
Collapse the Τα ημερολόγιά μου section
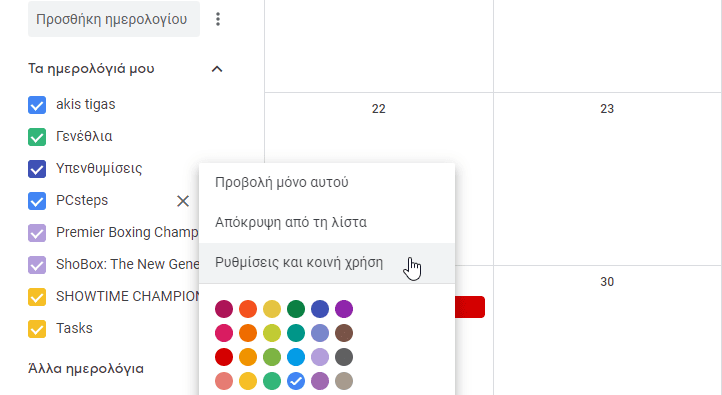pyautogui.click(x=217, y=69)
